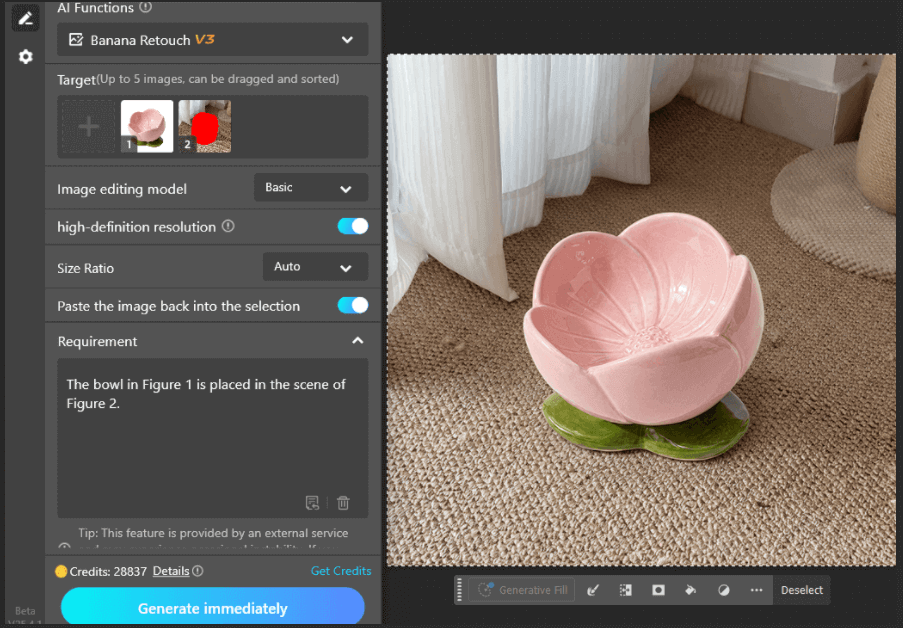Click the Get Credits link
Image resolution: width=903 pixels, height=628 pixels.
pyautogui.click(x=340, y=571)
